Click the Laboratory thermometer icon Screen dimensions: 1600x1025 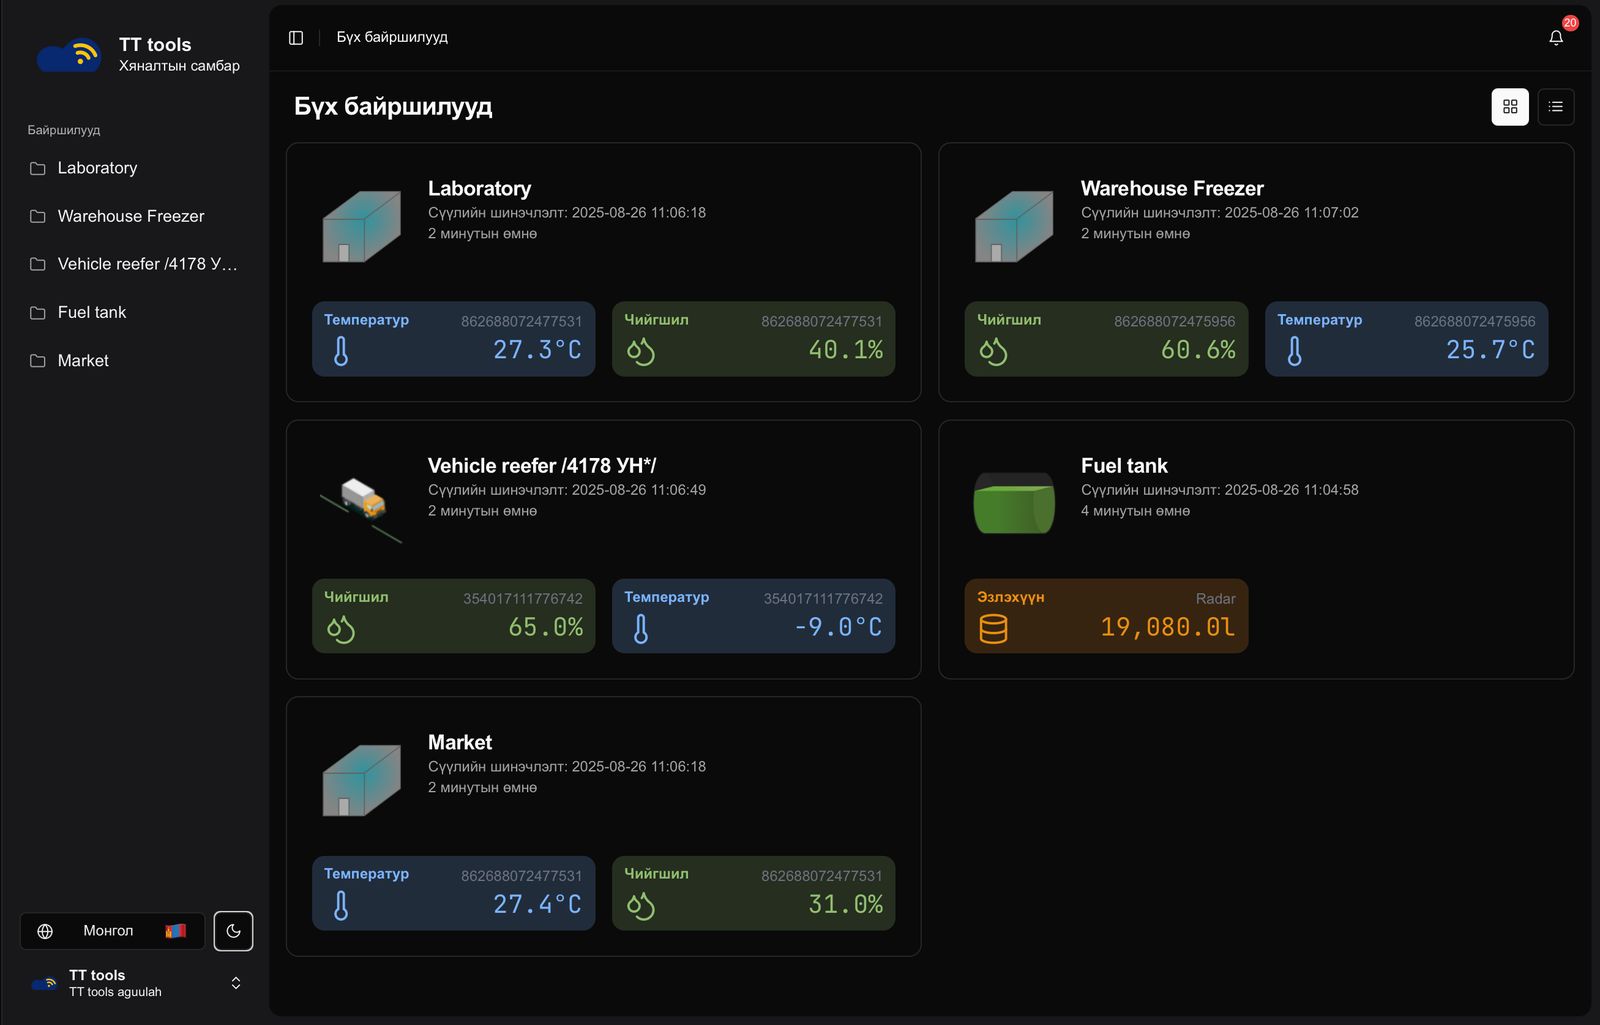click(341, 351)
